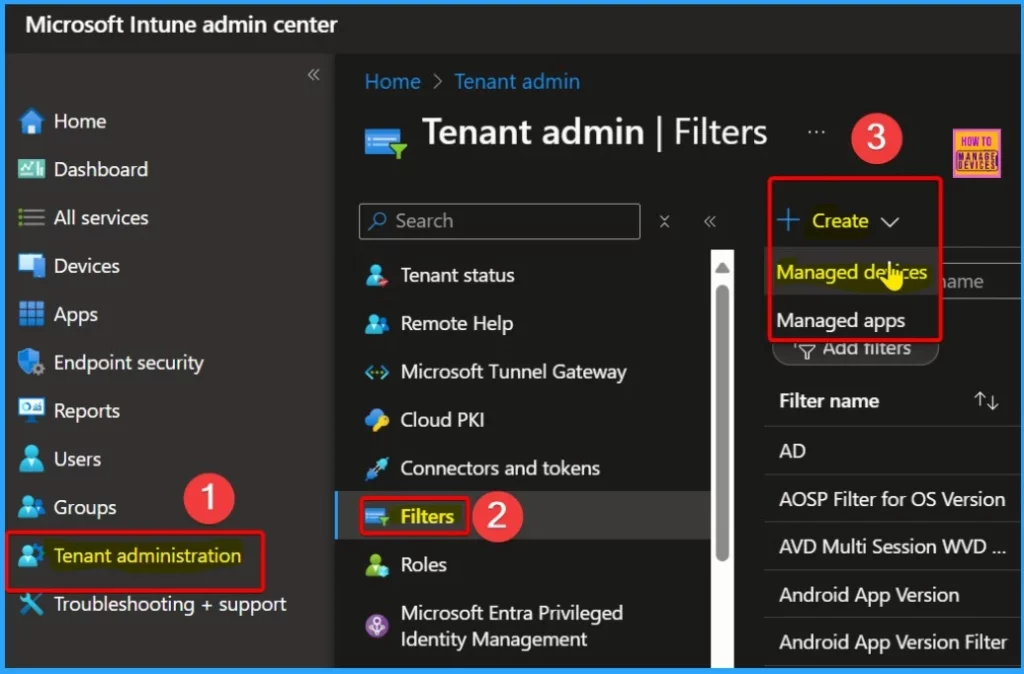Click the Privileged Identity Management icon
This screenshot has width=1024, height=674.
(x=377, y=626)
